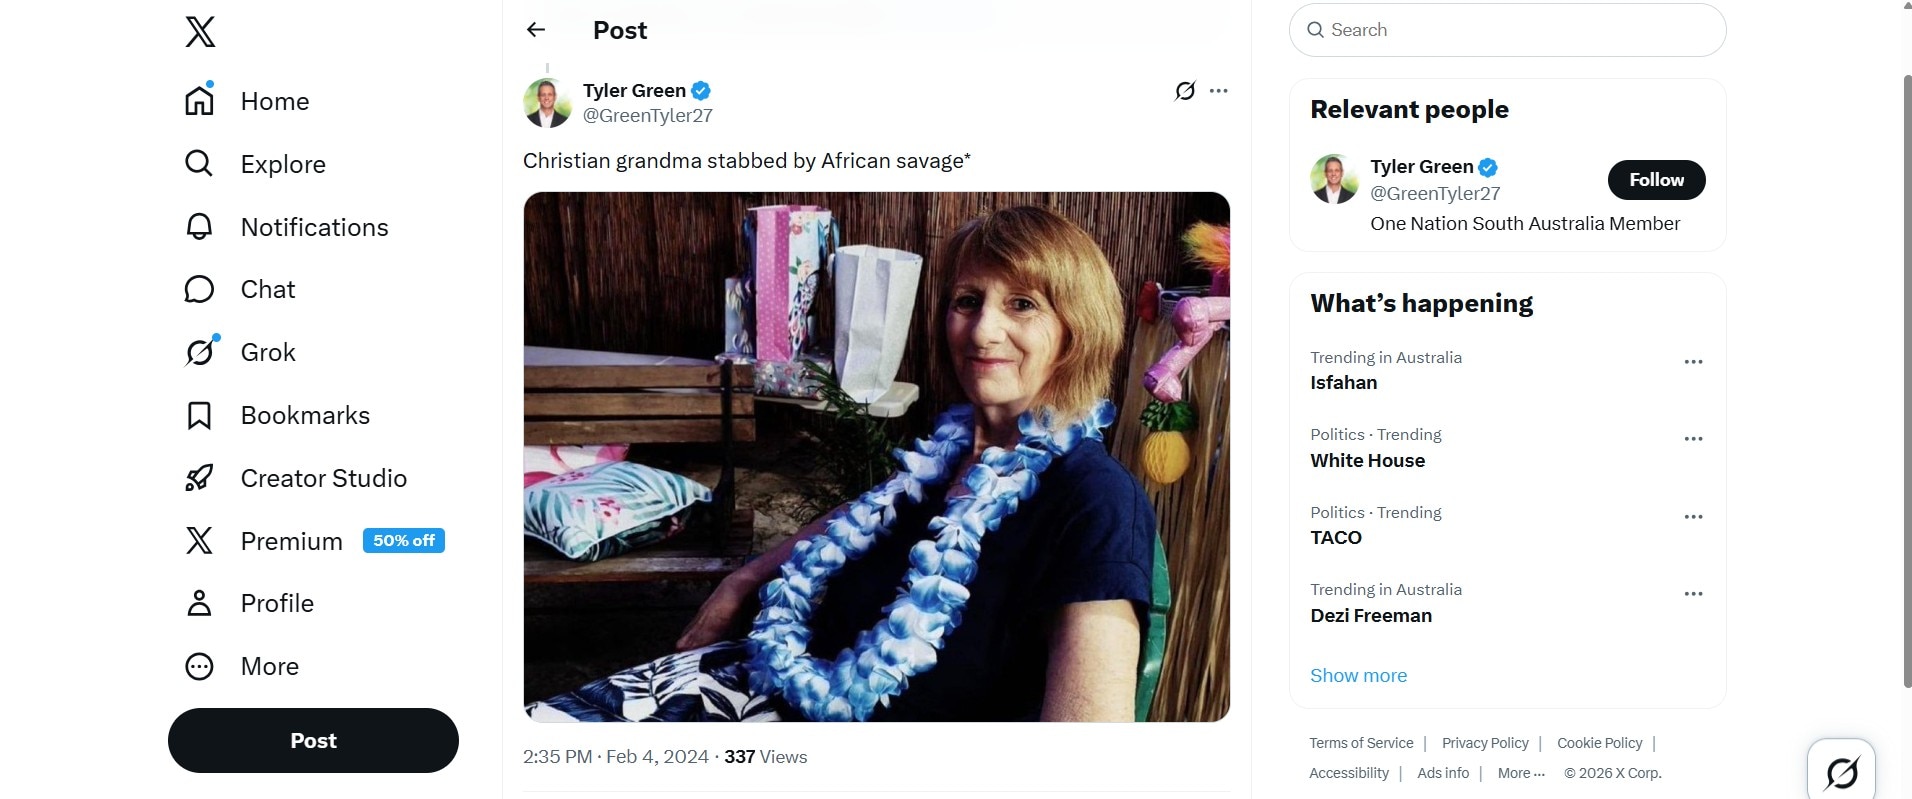Open the Terms of Service link
The height and width of the screenshot is (799, 1912).
(x=1360, y=743)
